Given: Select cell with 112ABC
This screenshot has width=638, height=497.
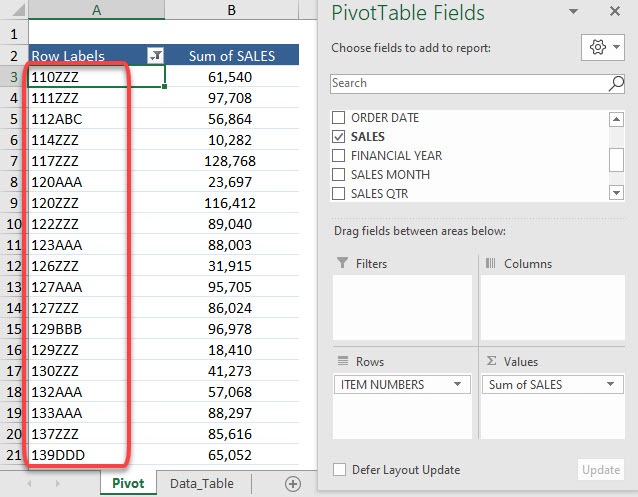Looking at the screenshot, I should tap(96, 119).
